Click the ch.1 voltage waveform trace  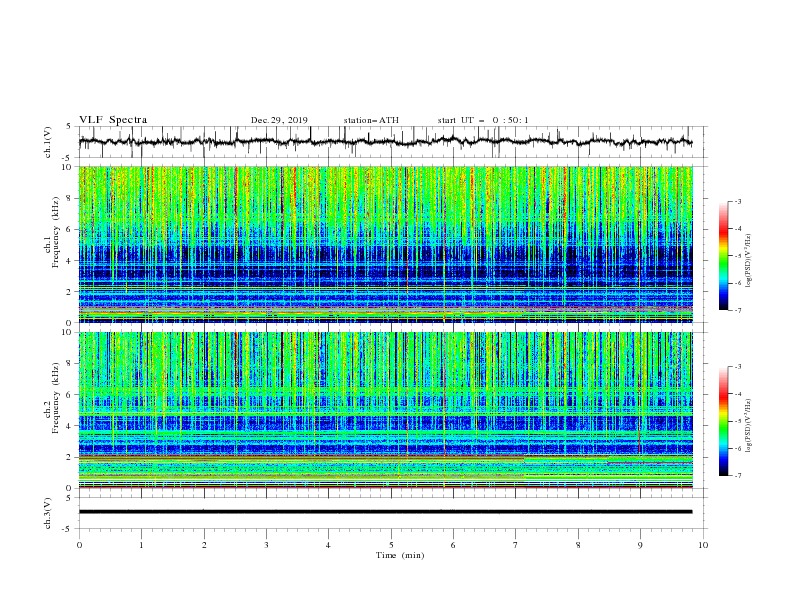(x=385, y=142)
